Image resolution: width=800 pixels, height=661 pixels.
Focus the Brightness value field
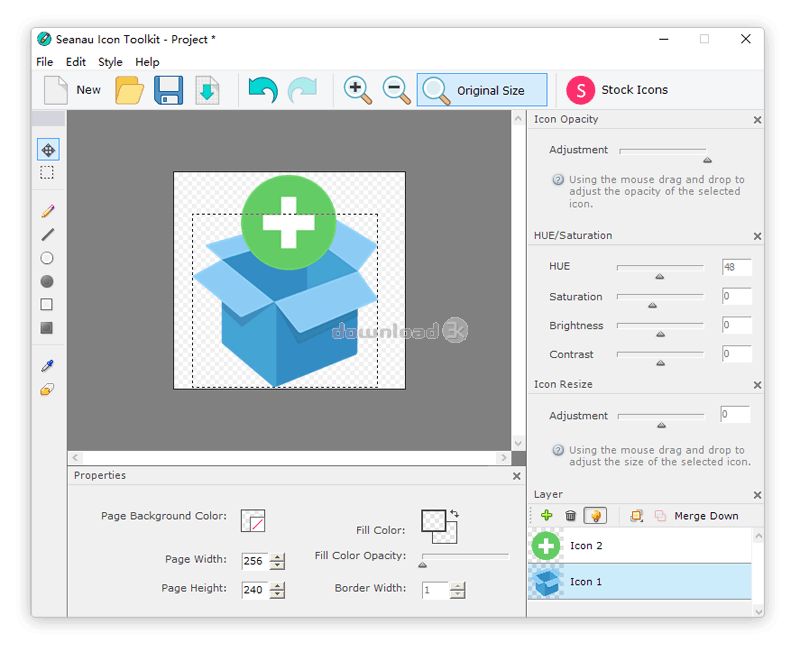[x=737, y=325]
